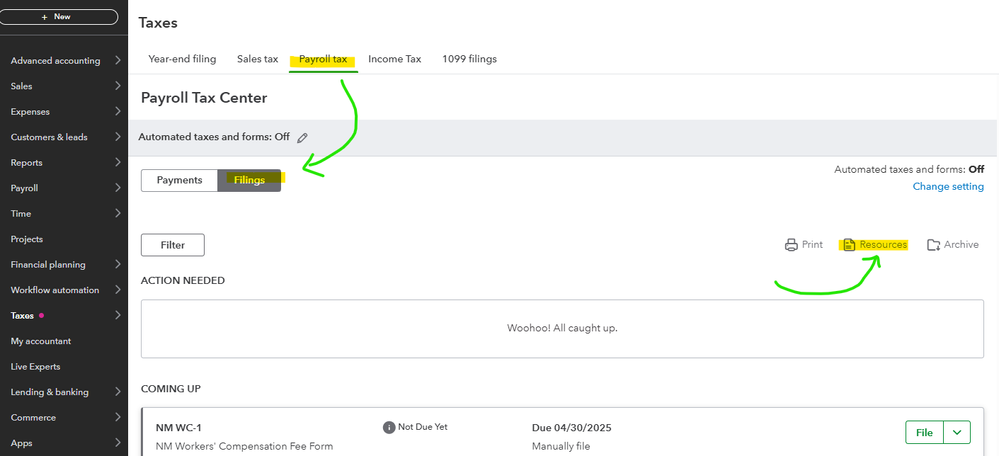This screenshot has height=456, width=999.
Task: Click File for NM WC-1
Action: (924, 432)
